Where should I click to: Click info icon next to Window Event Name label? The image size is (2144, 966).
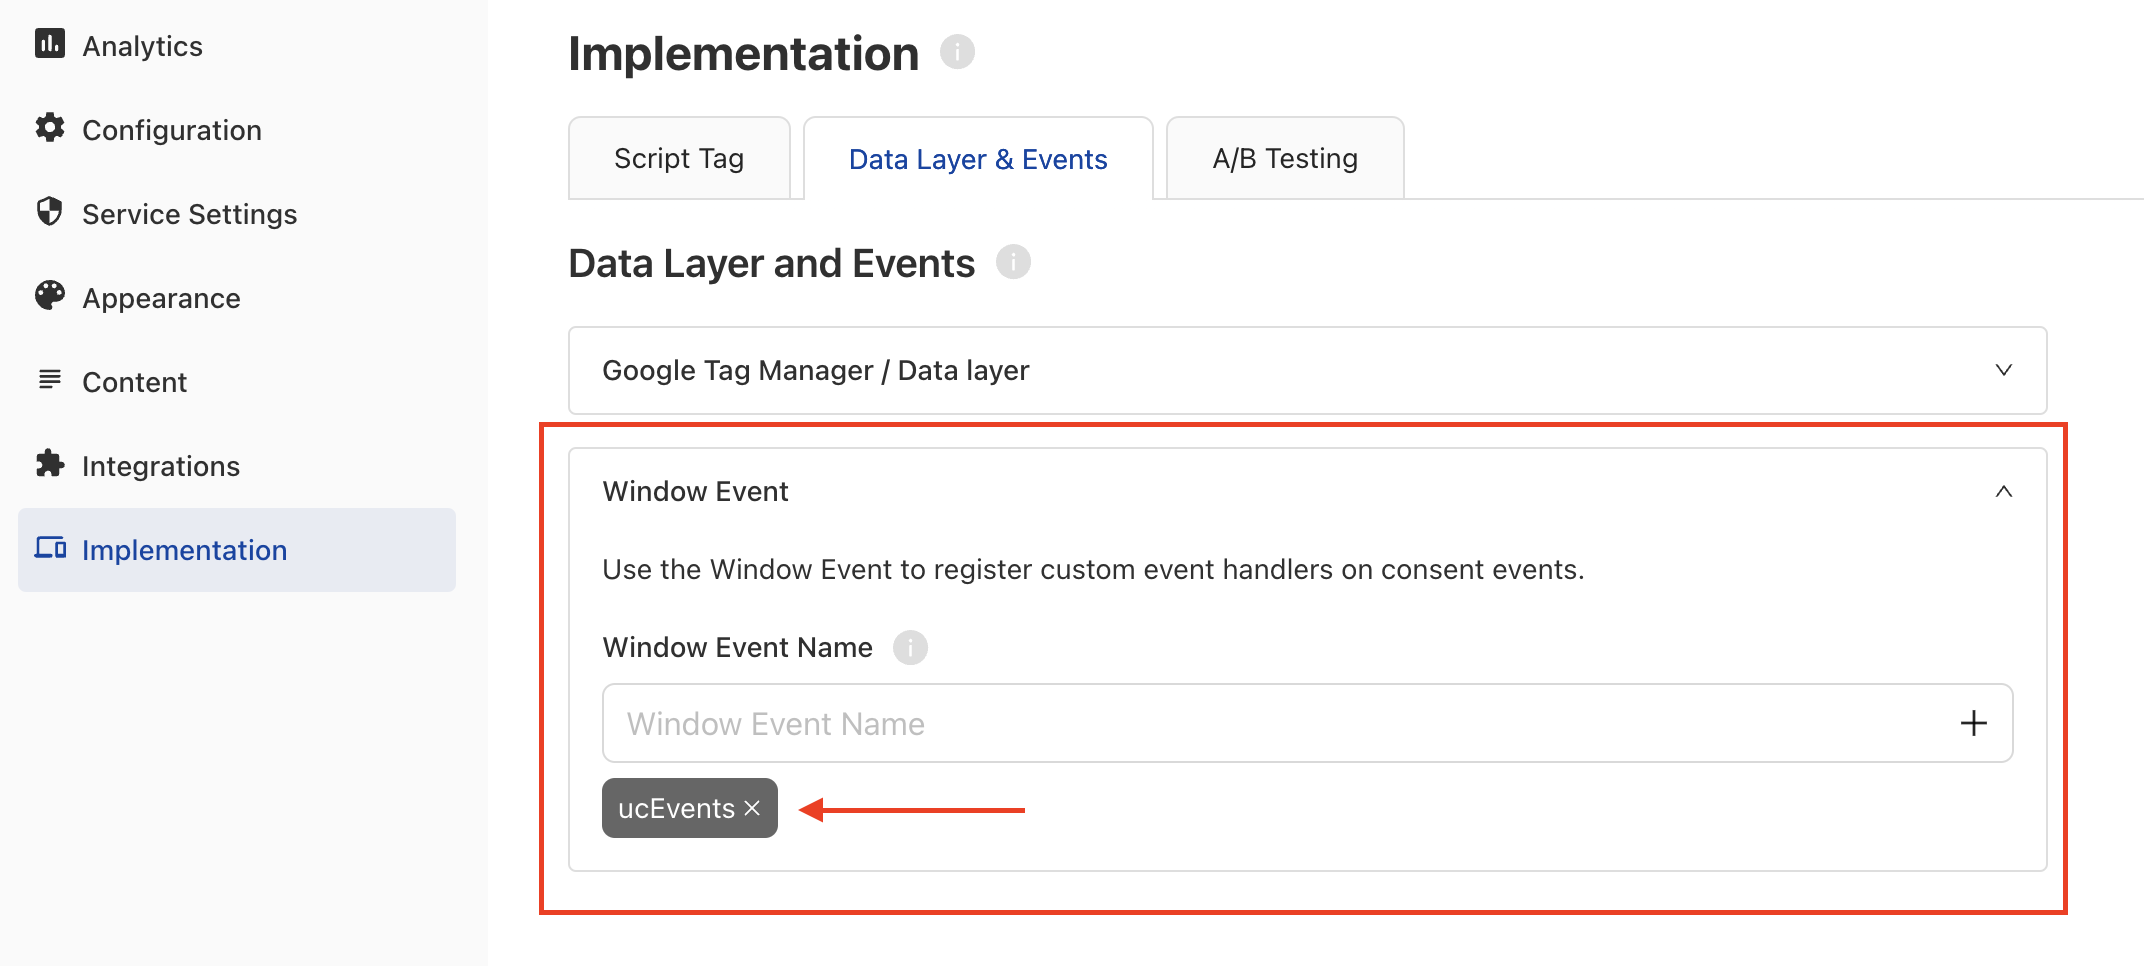[x=910, y=647]
